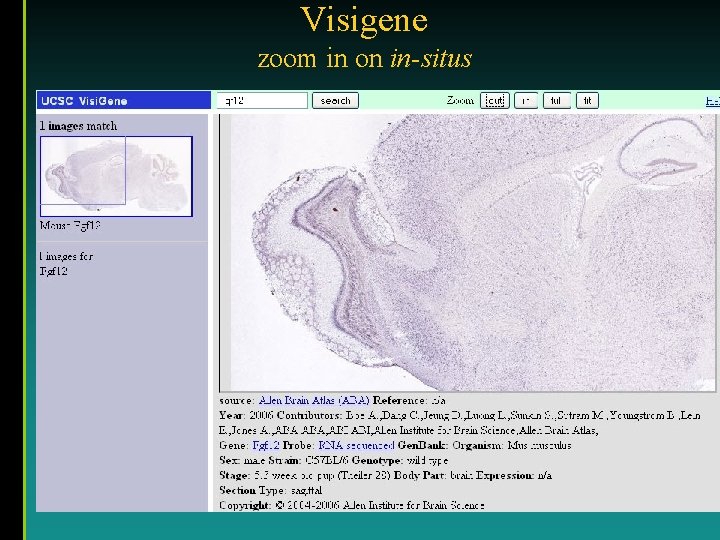Image resolution: width=720 pixels, height=540 pixels.
Task: Click the dark red spot in the olfactory bulb
Action: 335,210
